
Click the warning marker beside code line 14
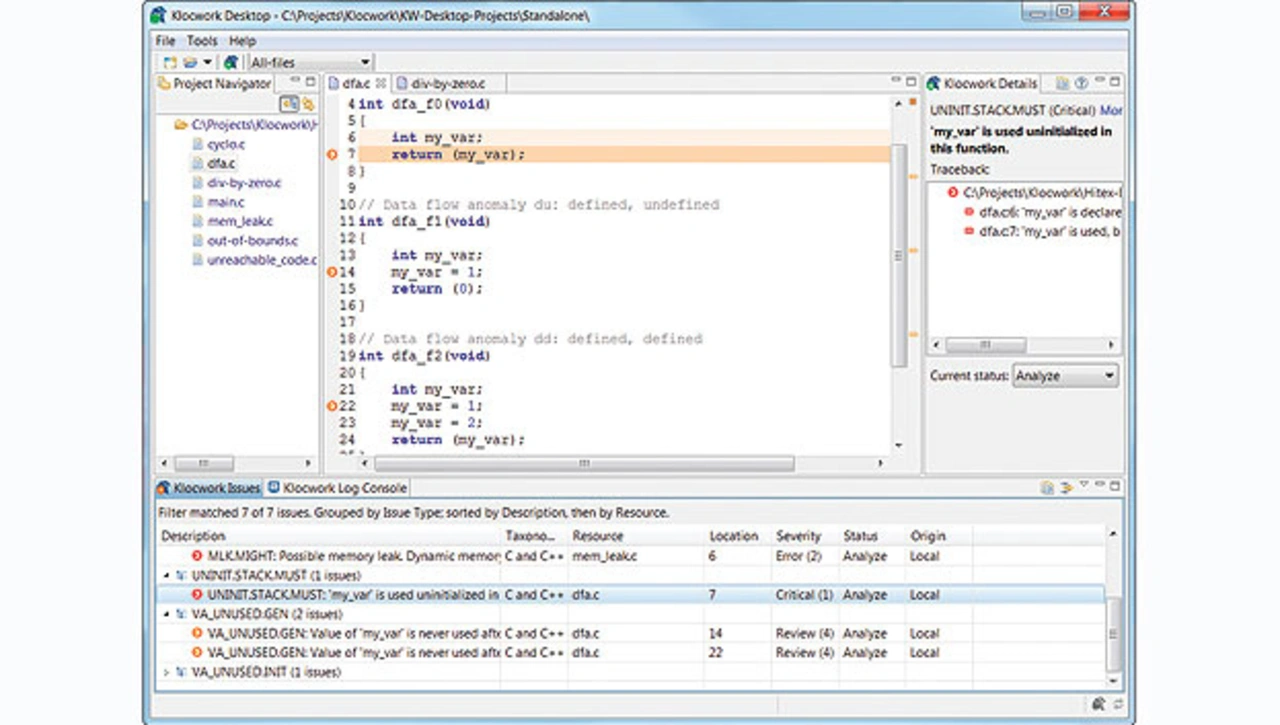pos(333,272)
